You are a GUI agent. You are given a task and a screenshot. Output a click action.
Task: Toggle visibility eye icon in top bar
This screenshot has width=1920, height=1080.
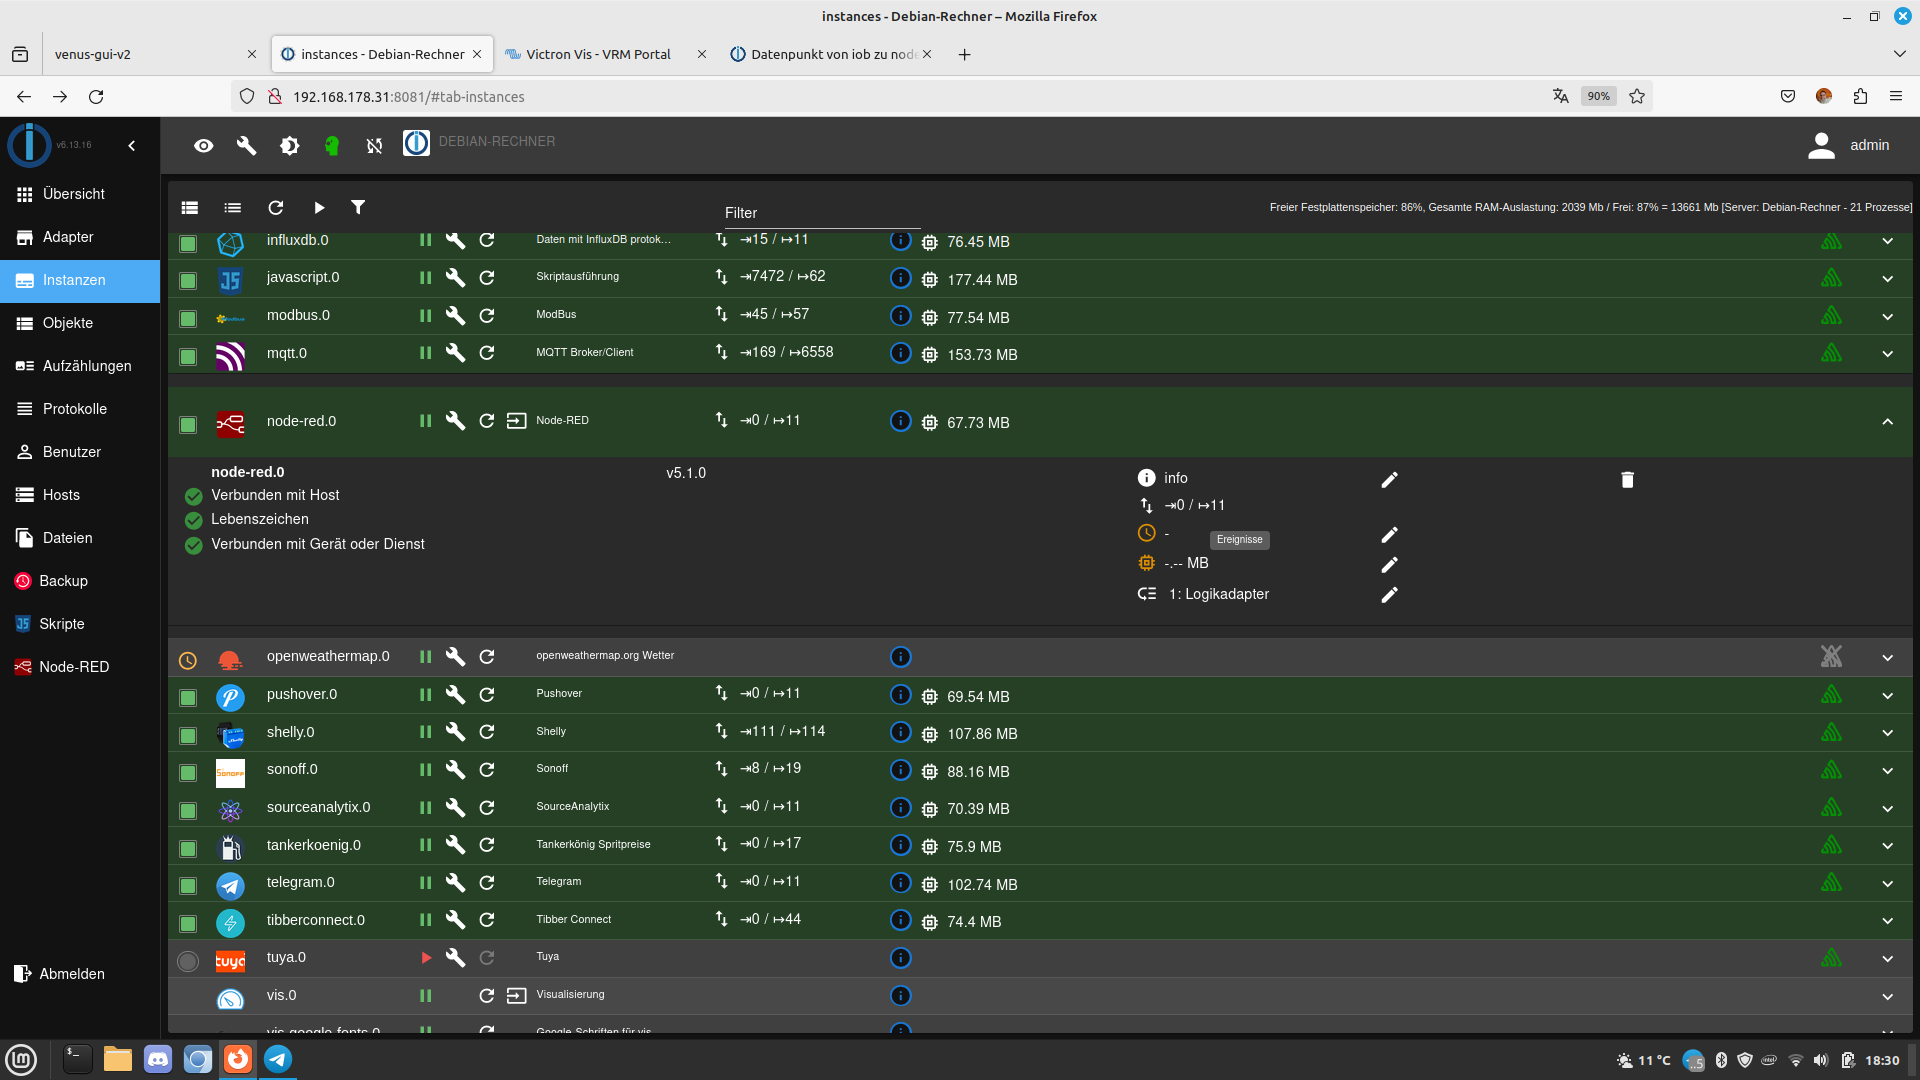[x=203, y=146]
